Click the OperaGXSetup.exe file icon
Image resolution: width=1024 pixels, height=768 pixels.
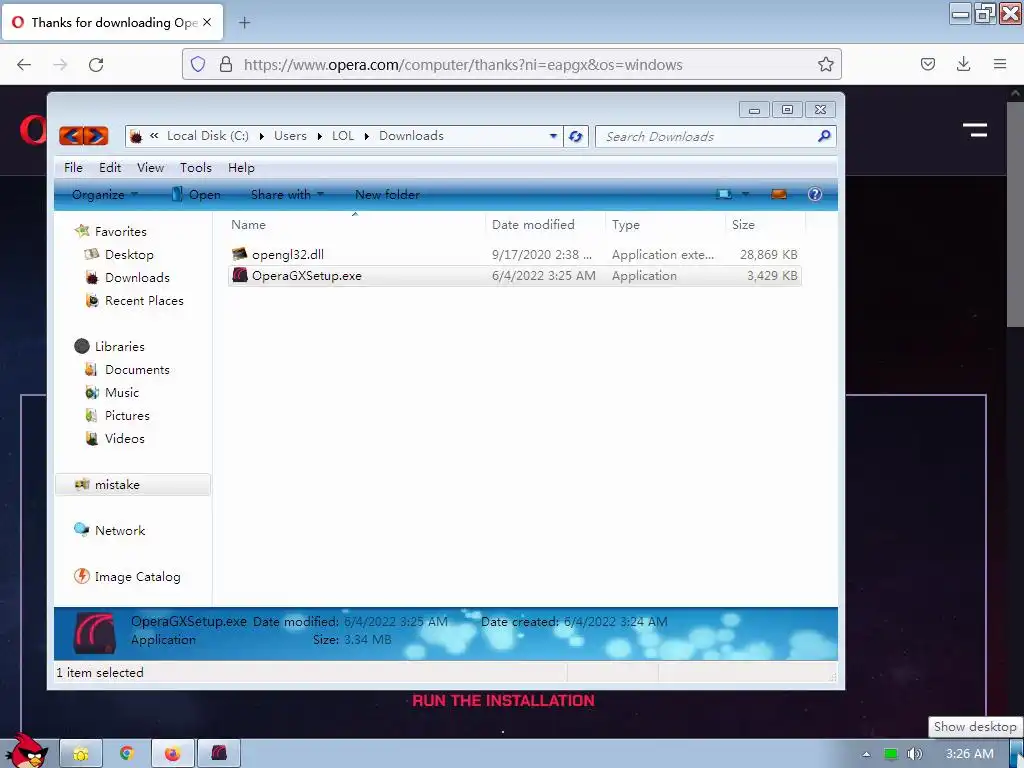click(x=240, y=275)
